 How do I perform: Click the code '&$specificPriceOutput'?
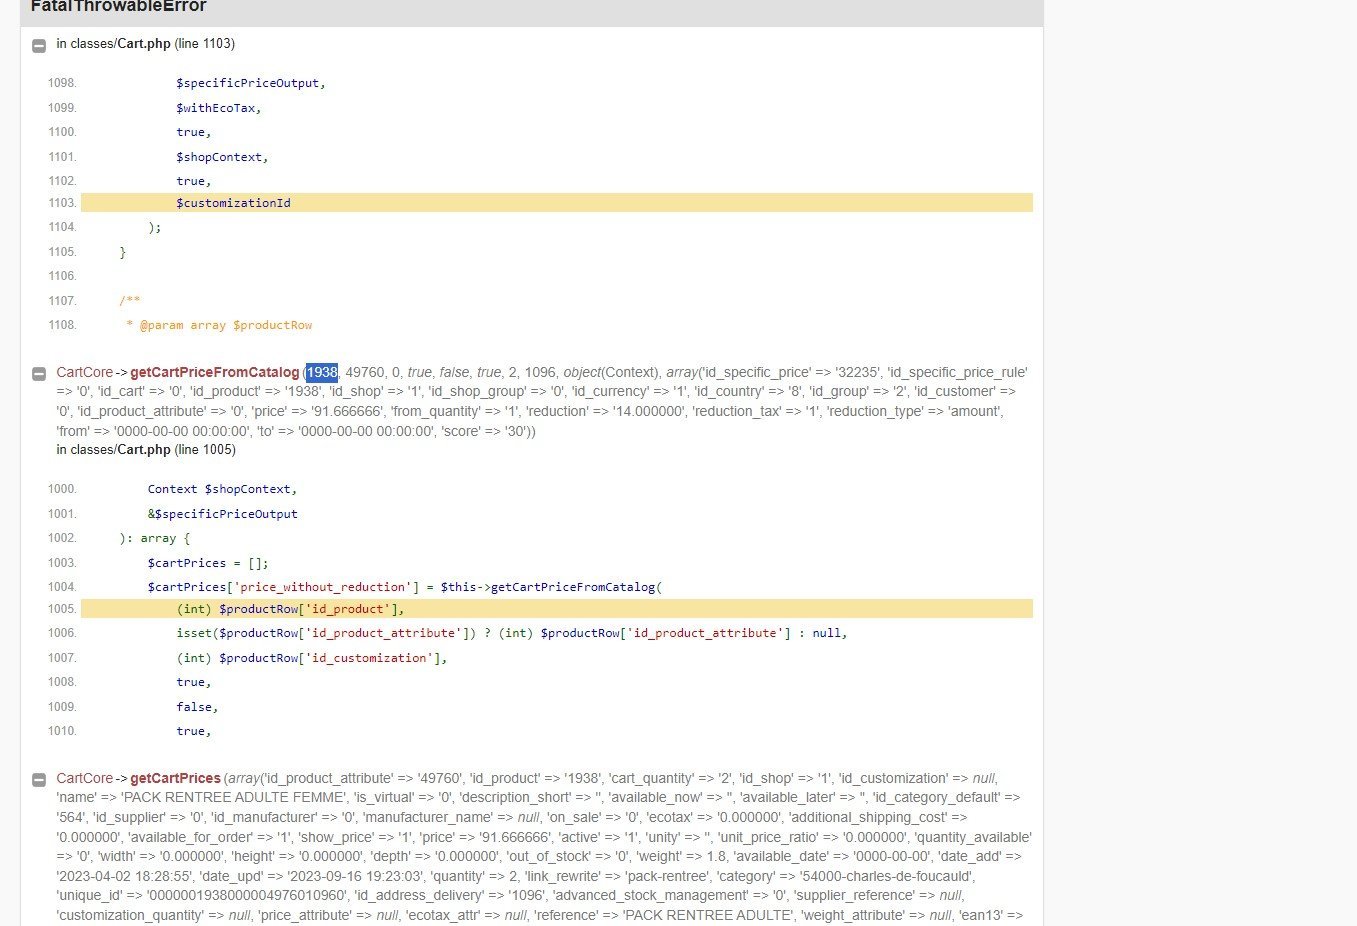coord(222,514)
